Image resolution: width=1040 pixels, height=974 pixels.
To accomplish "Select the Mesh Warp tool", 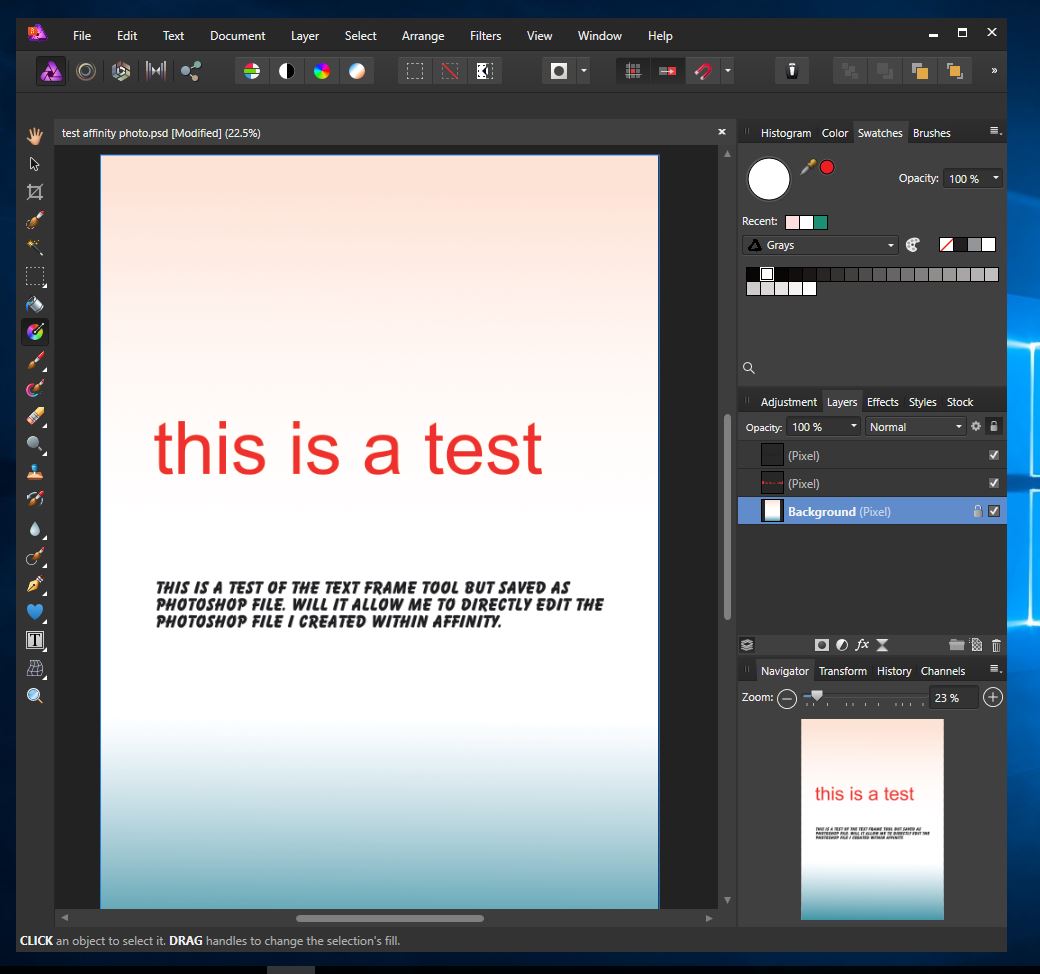I will pos(34,667).
